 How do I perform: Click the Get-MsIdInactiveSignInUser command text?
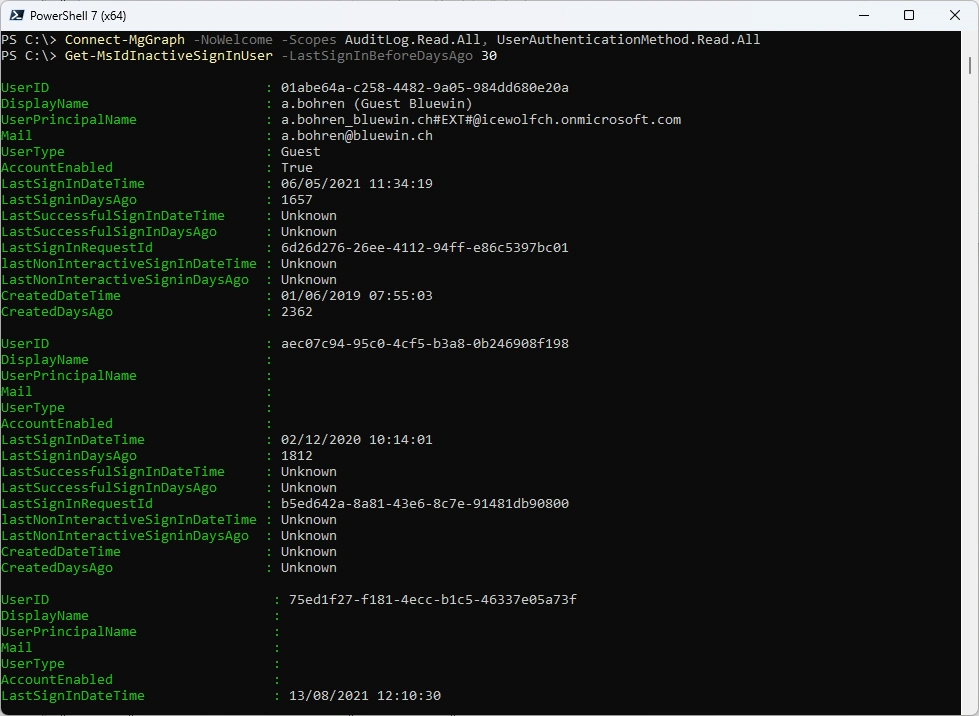coord(168,56)
